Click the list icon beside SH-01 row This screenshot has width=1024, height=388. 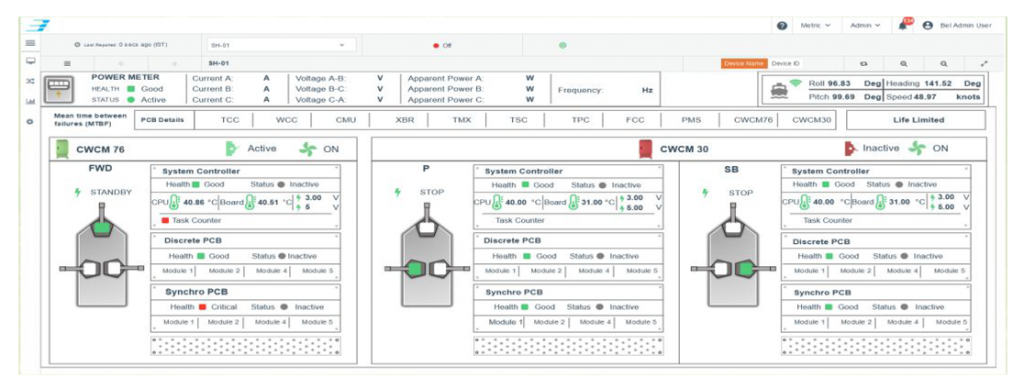(67, 63)
